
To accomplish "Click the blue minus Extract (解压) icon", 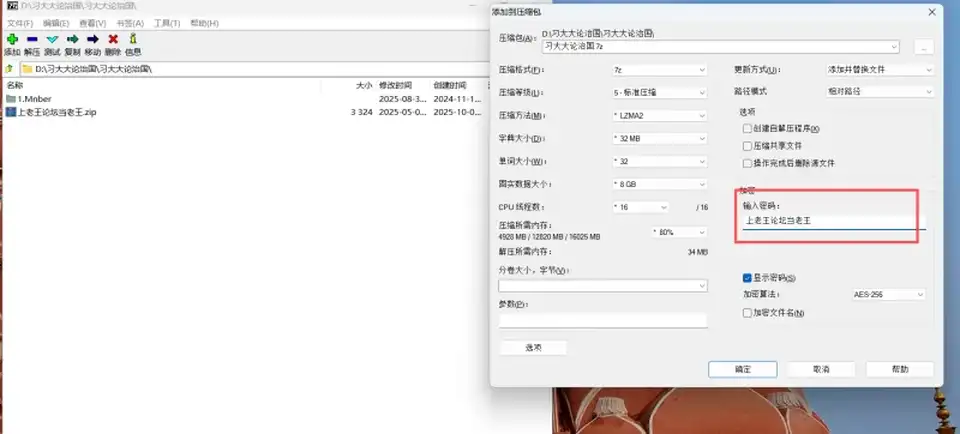I will (x=32, y=40).
